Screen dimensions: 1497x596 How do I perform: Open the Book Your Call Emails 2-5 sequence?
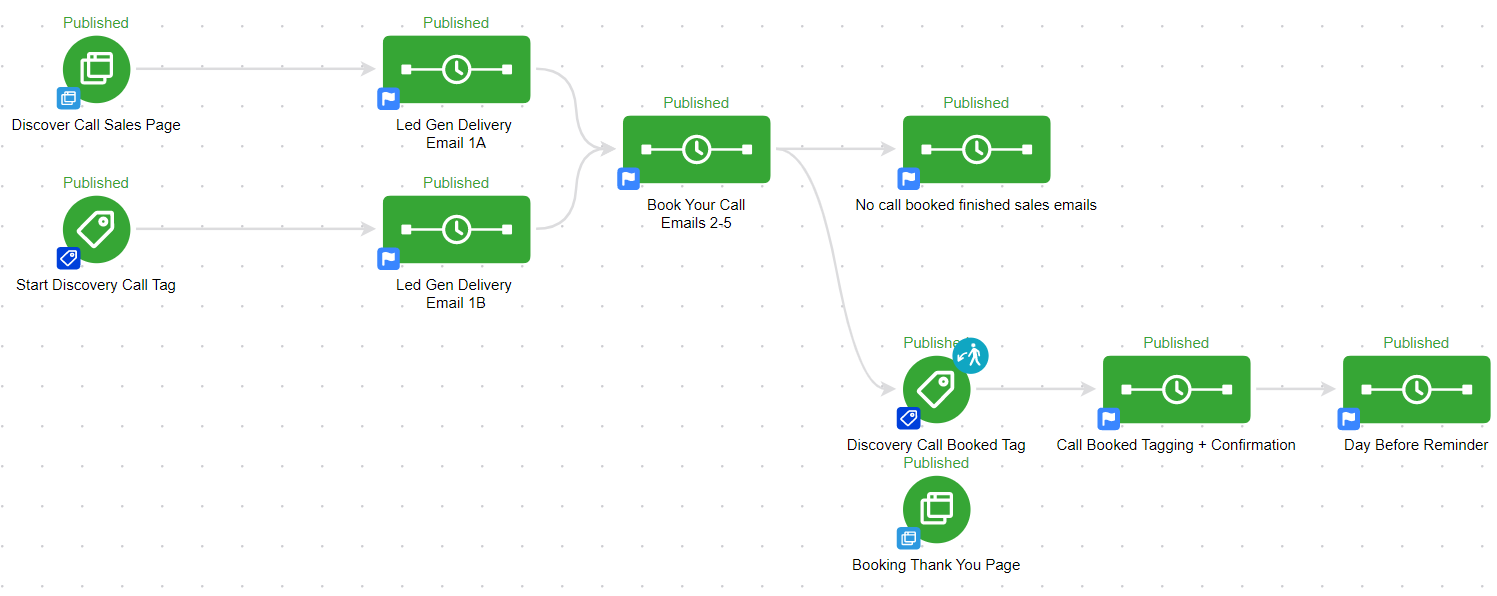click(x=696, y=149)
